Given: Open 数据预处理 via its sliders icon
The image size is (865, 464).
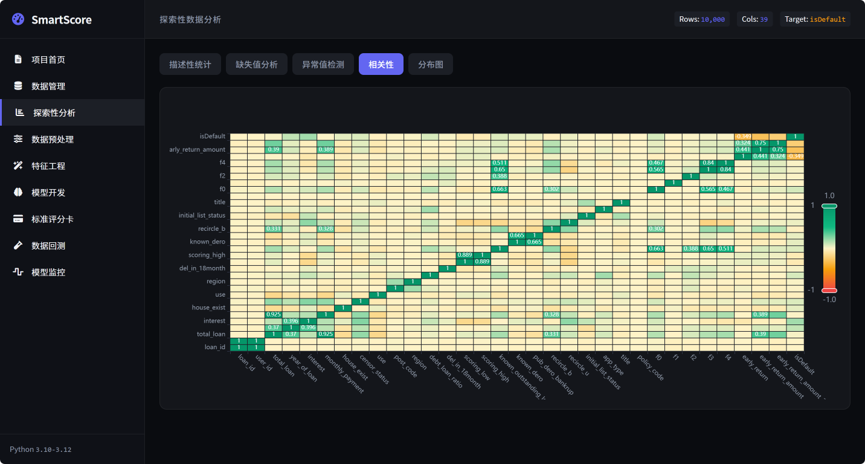Looking at the screenshot, I should click(x=18, y=139).
